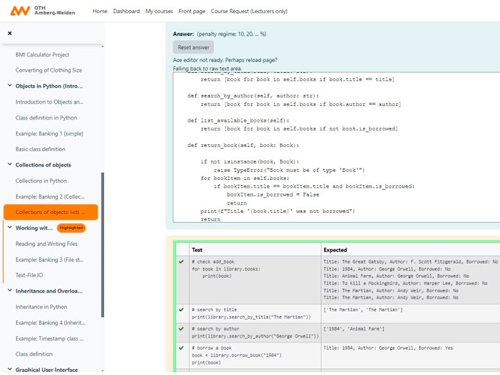Open Text-File IO
Screen dimensions: 500x375
[29, 275]
